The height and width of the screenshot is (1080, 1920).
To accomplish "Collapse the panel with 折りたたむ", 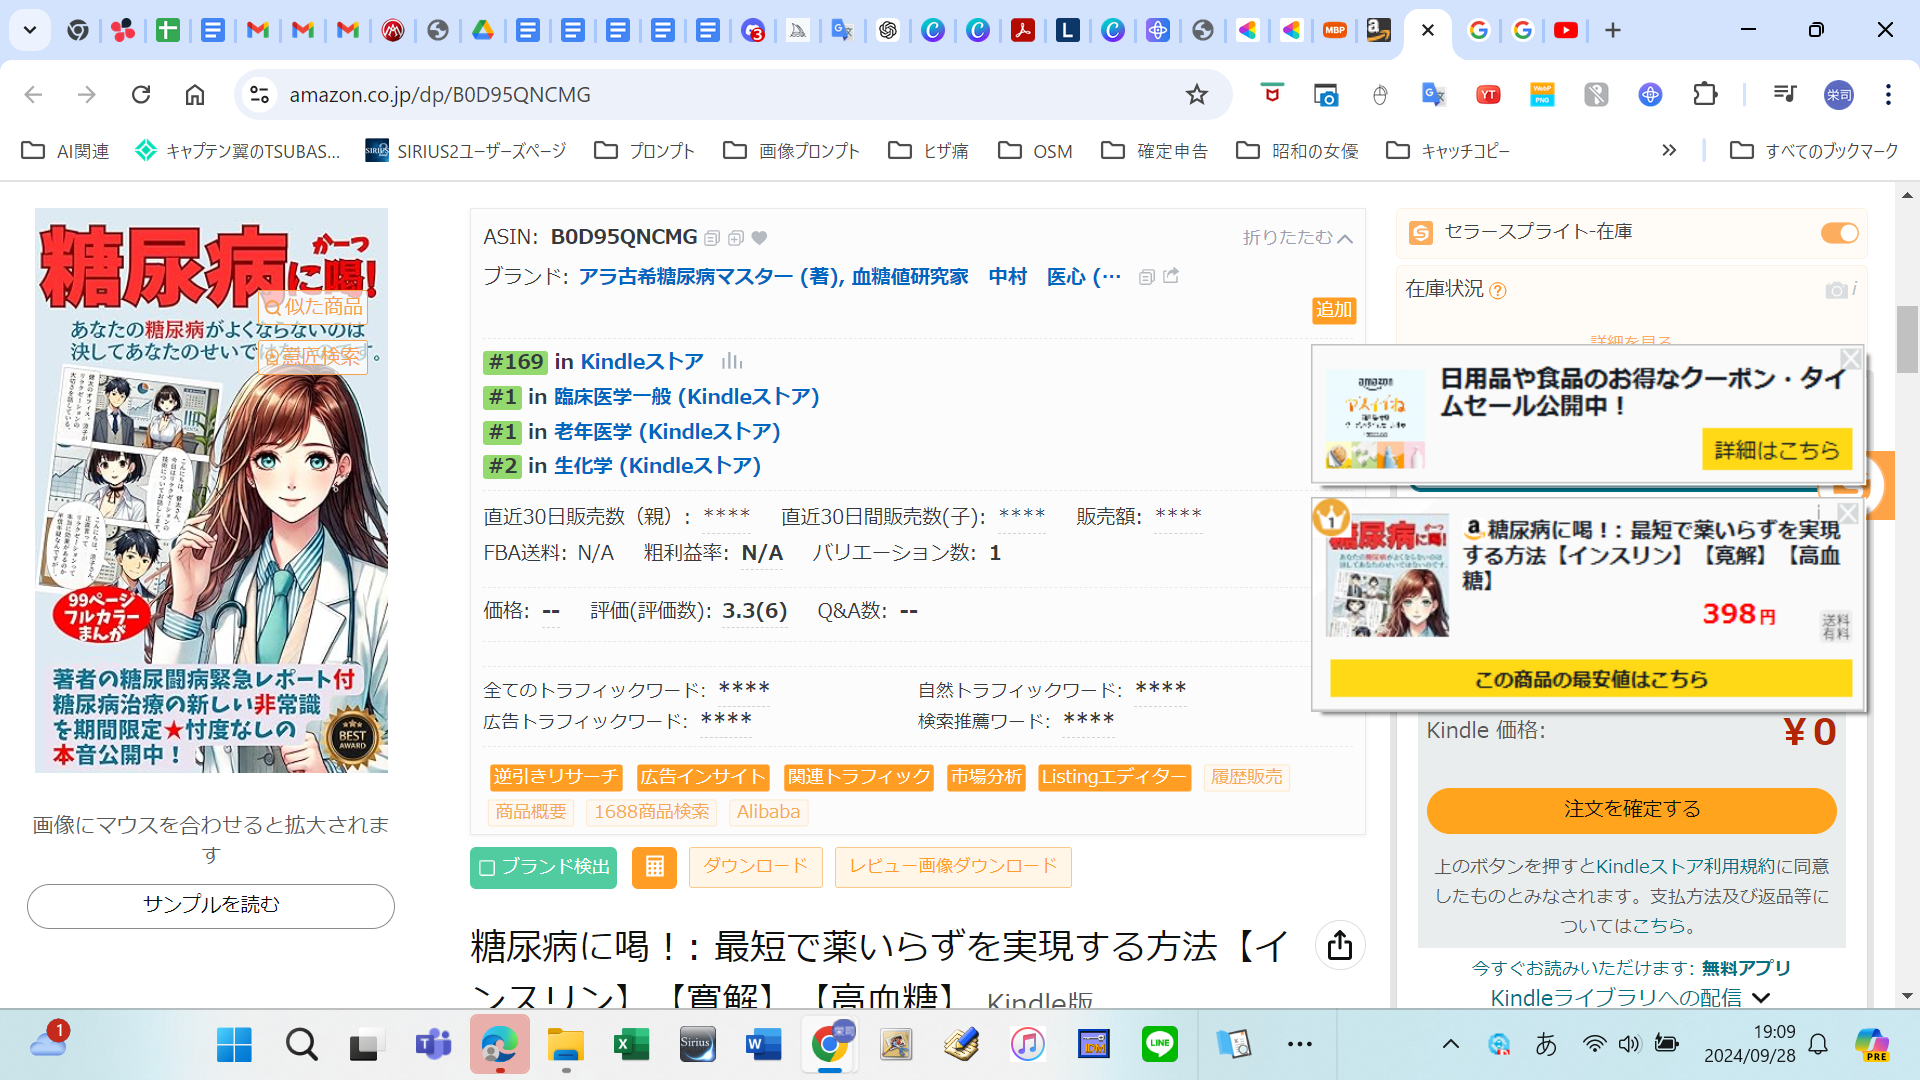I will click(x=1297, y=237).
